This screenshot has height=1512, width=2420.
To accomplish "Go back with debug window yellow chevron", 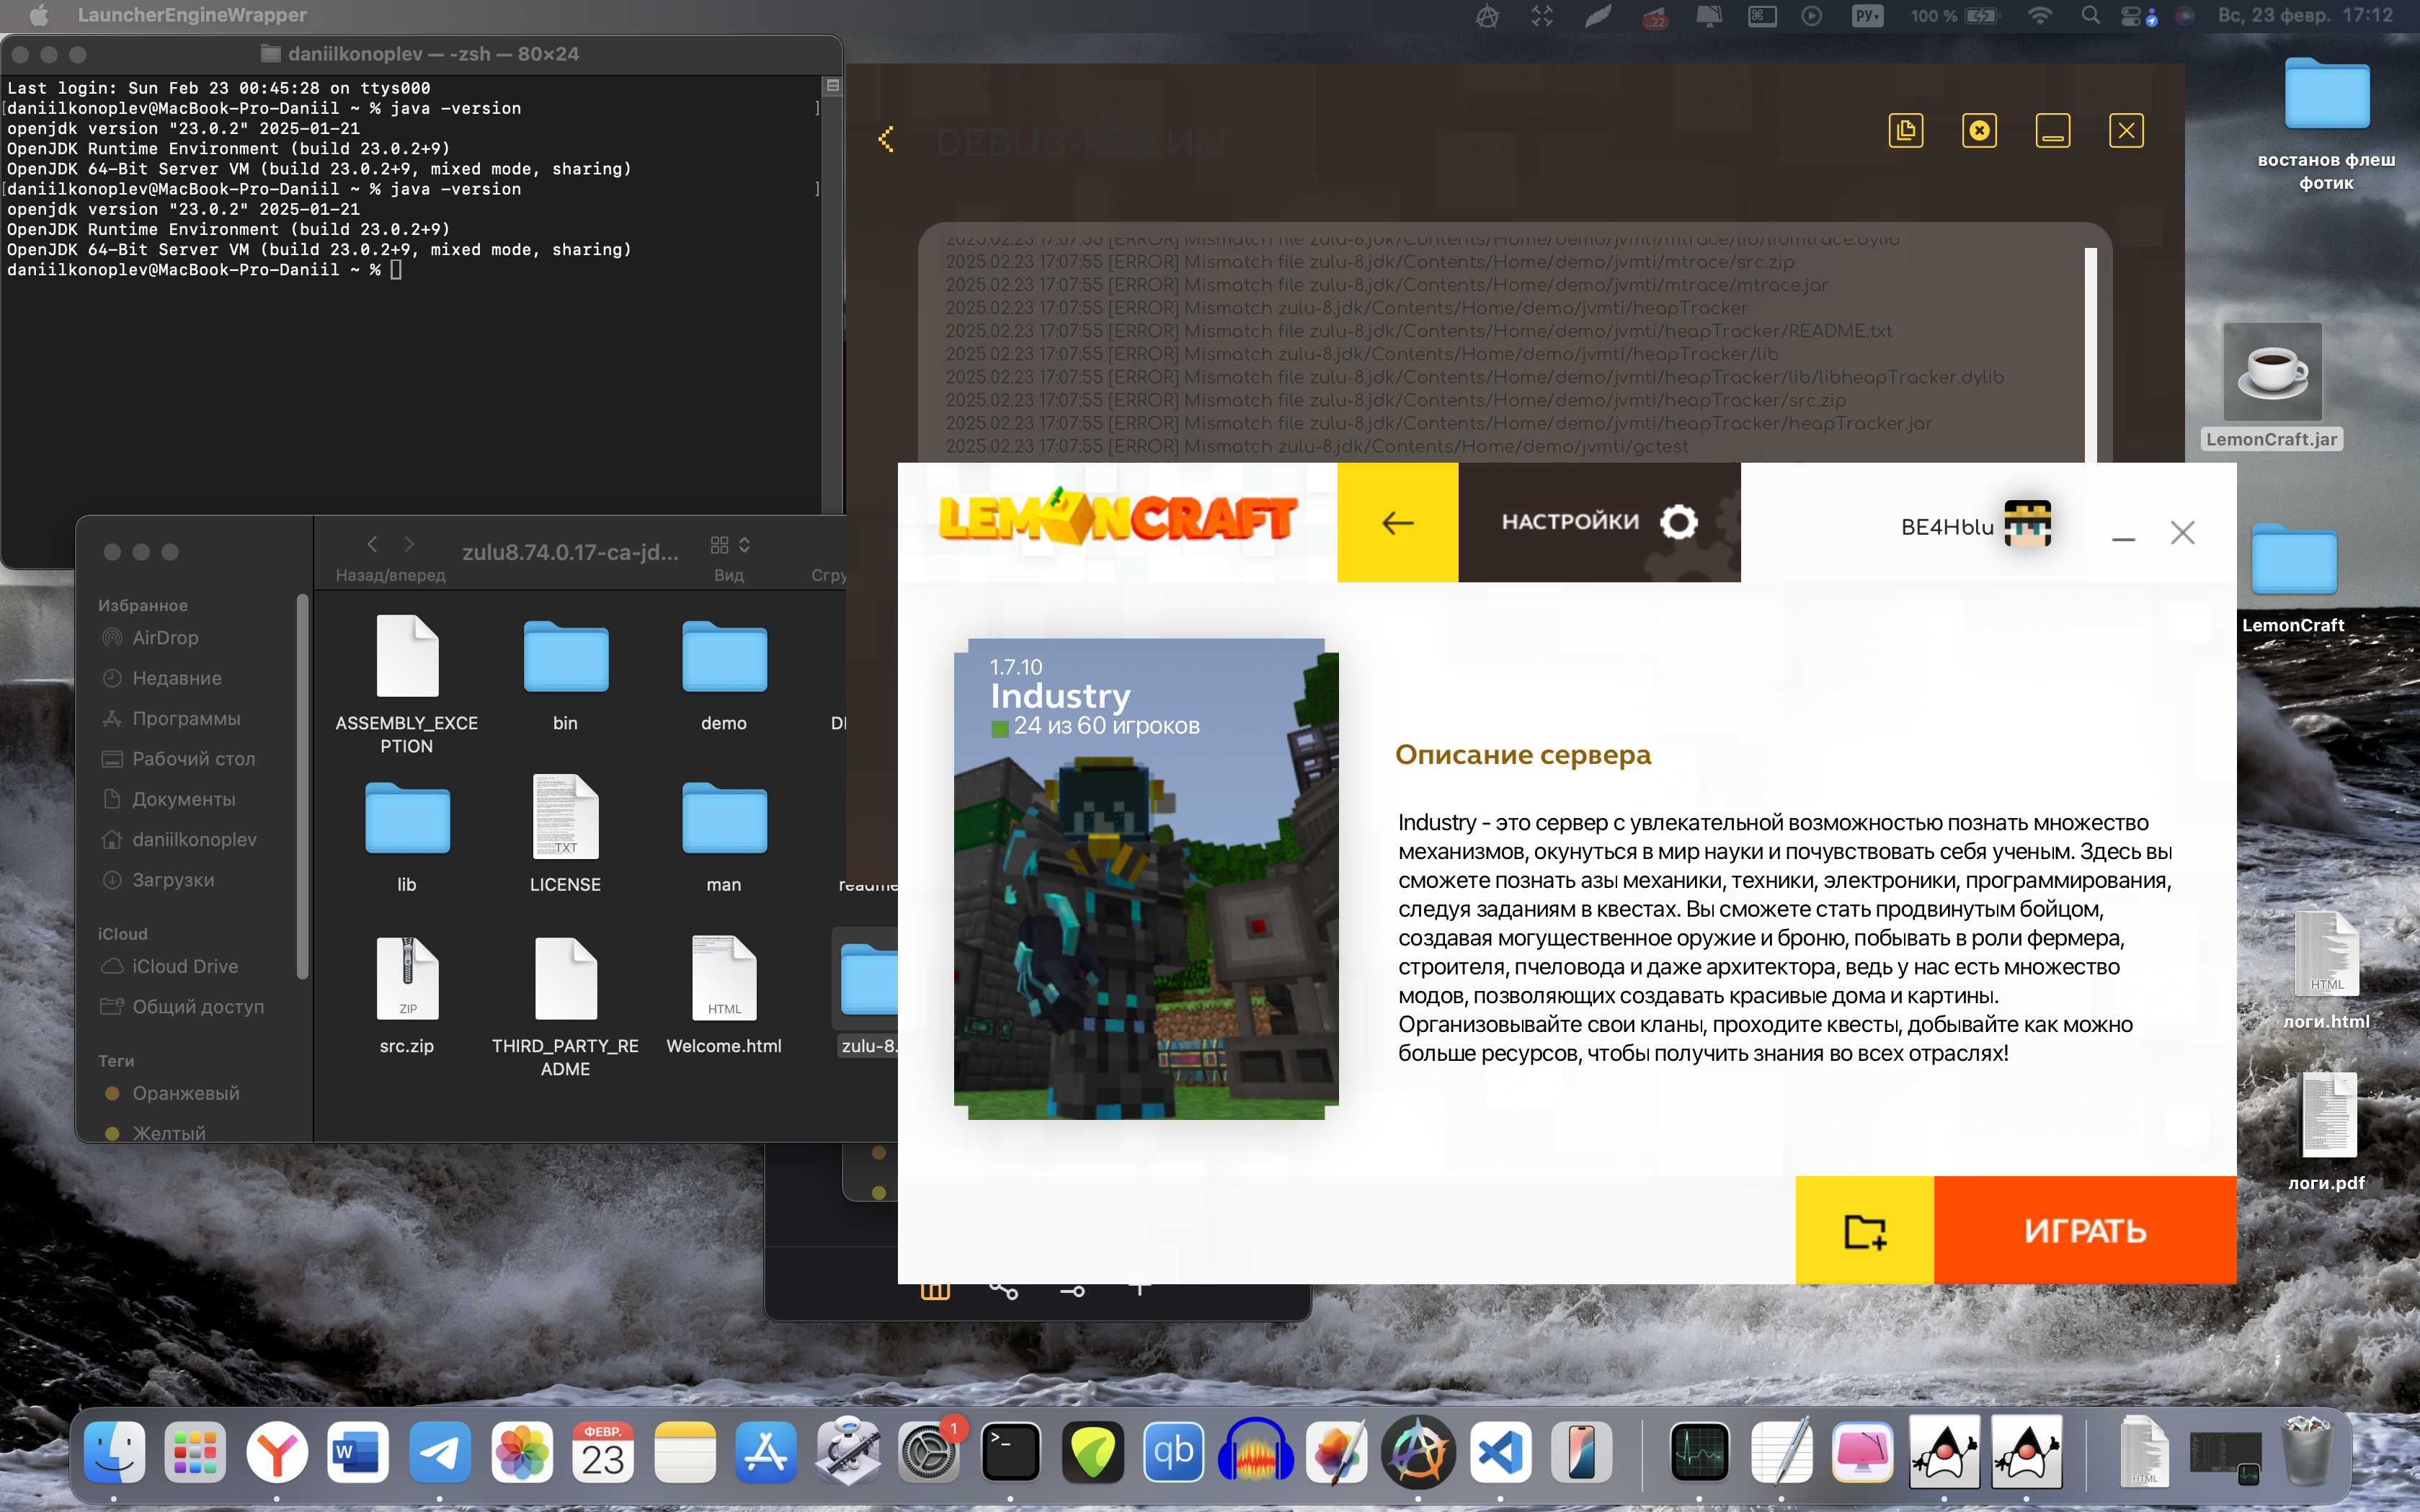I will [886, 139].
